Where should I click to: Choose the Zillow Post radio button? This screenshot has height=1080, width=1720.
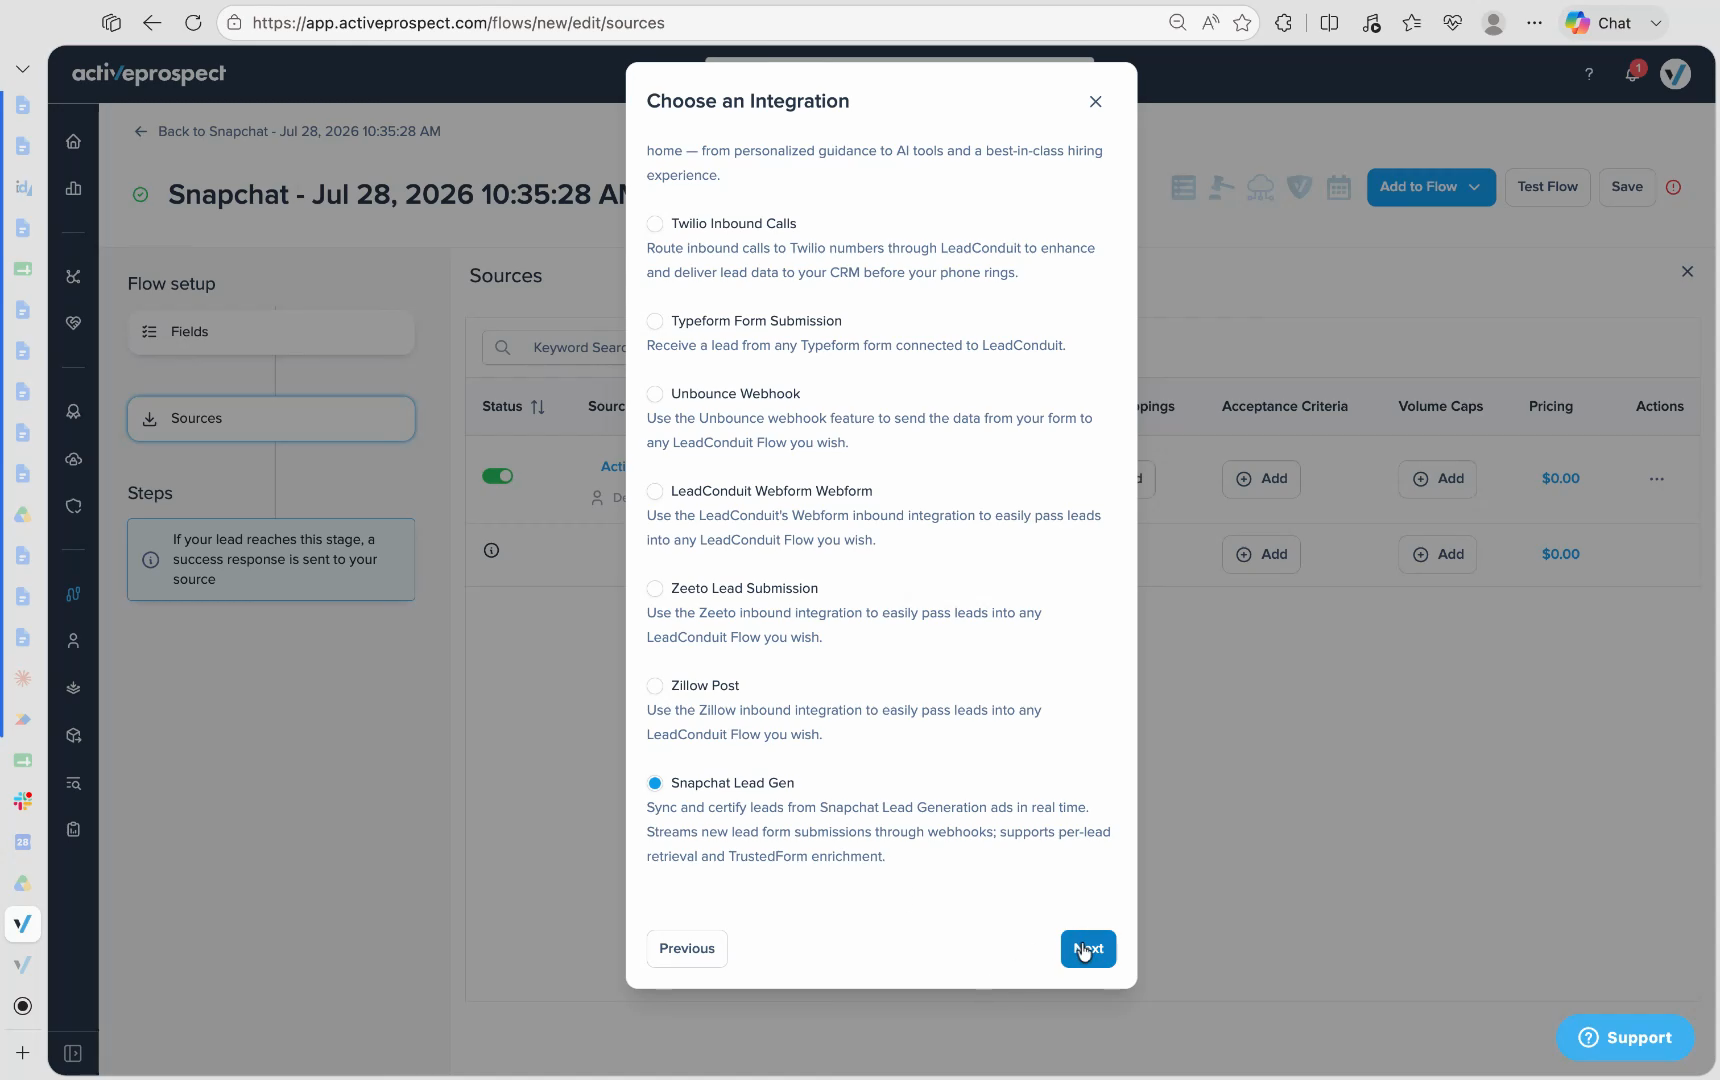[655, 686]
